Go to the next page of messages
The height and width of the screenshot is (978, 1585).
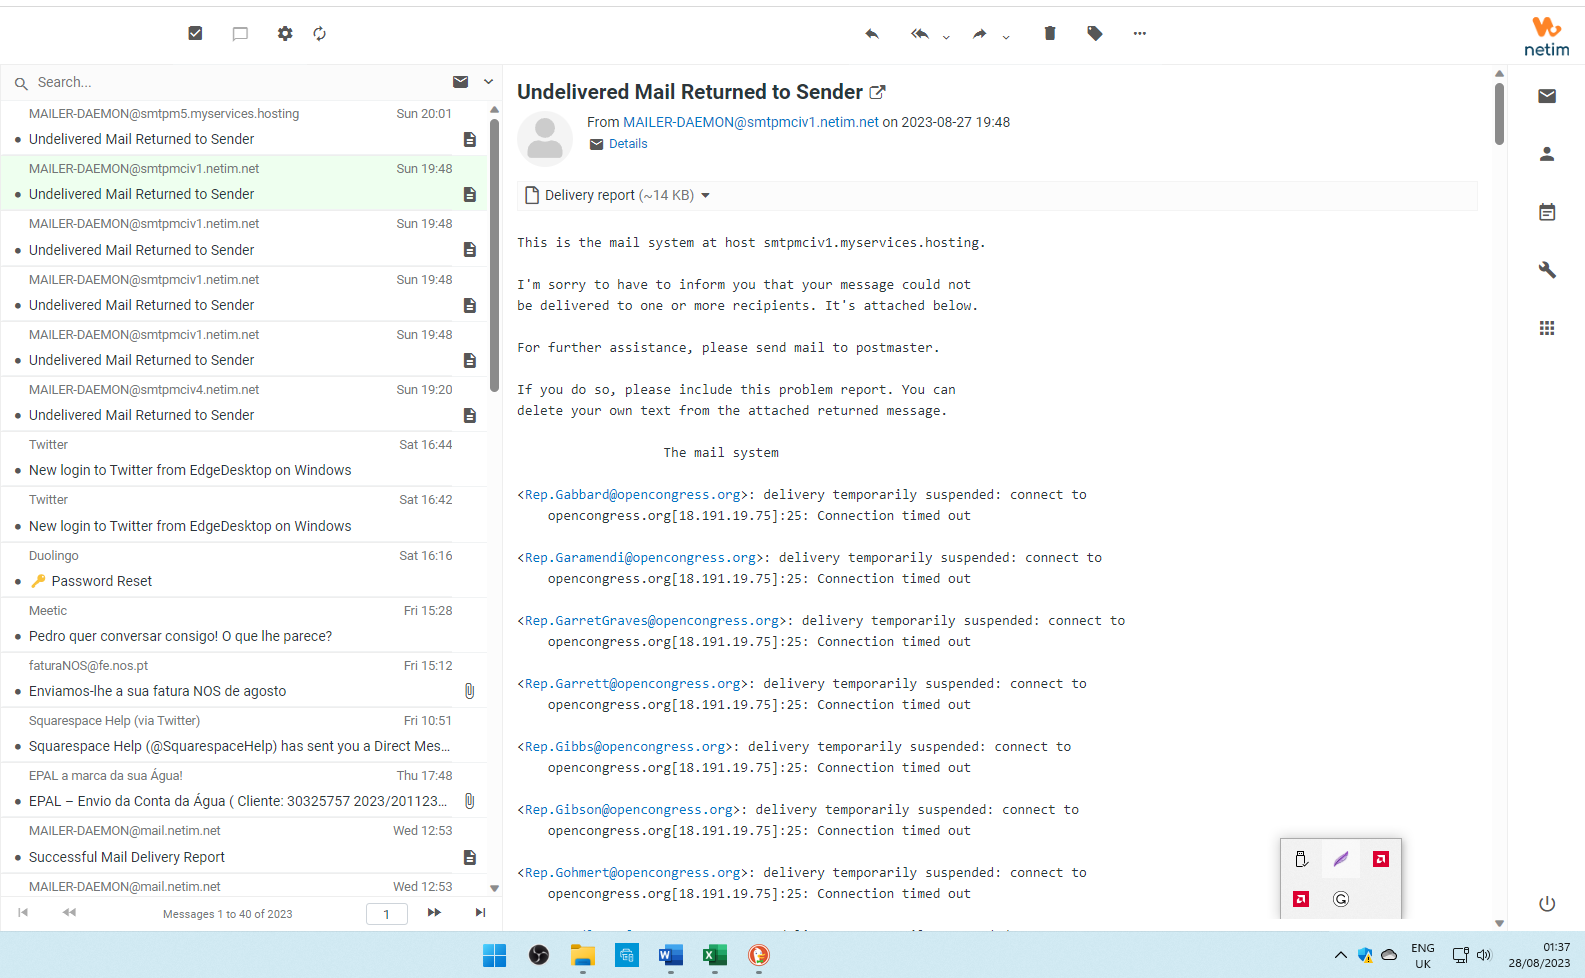tap(434, 912)
